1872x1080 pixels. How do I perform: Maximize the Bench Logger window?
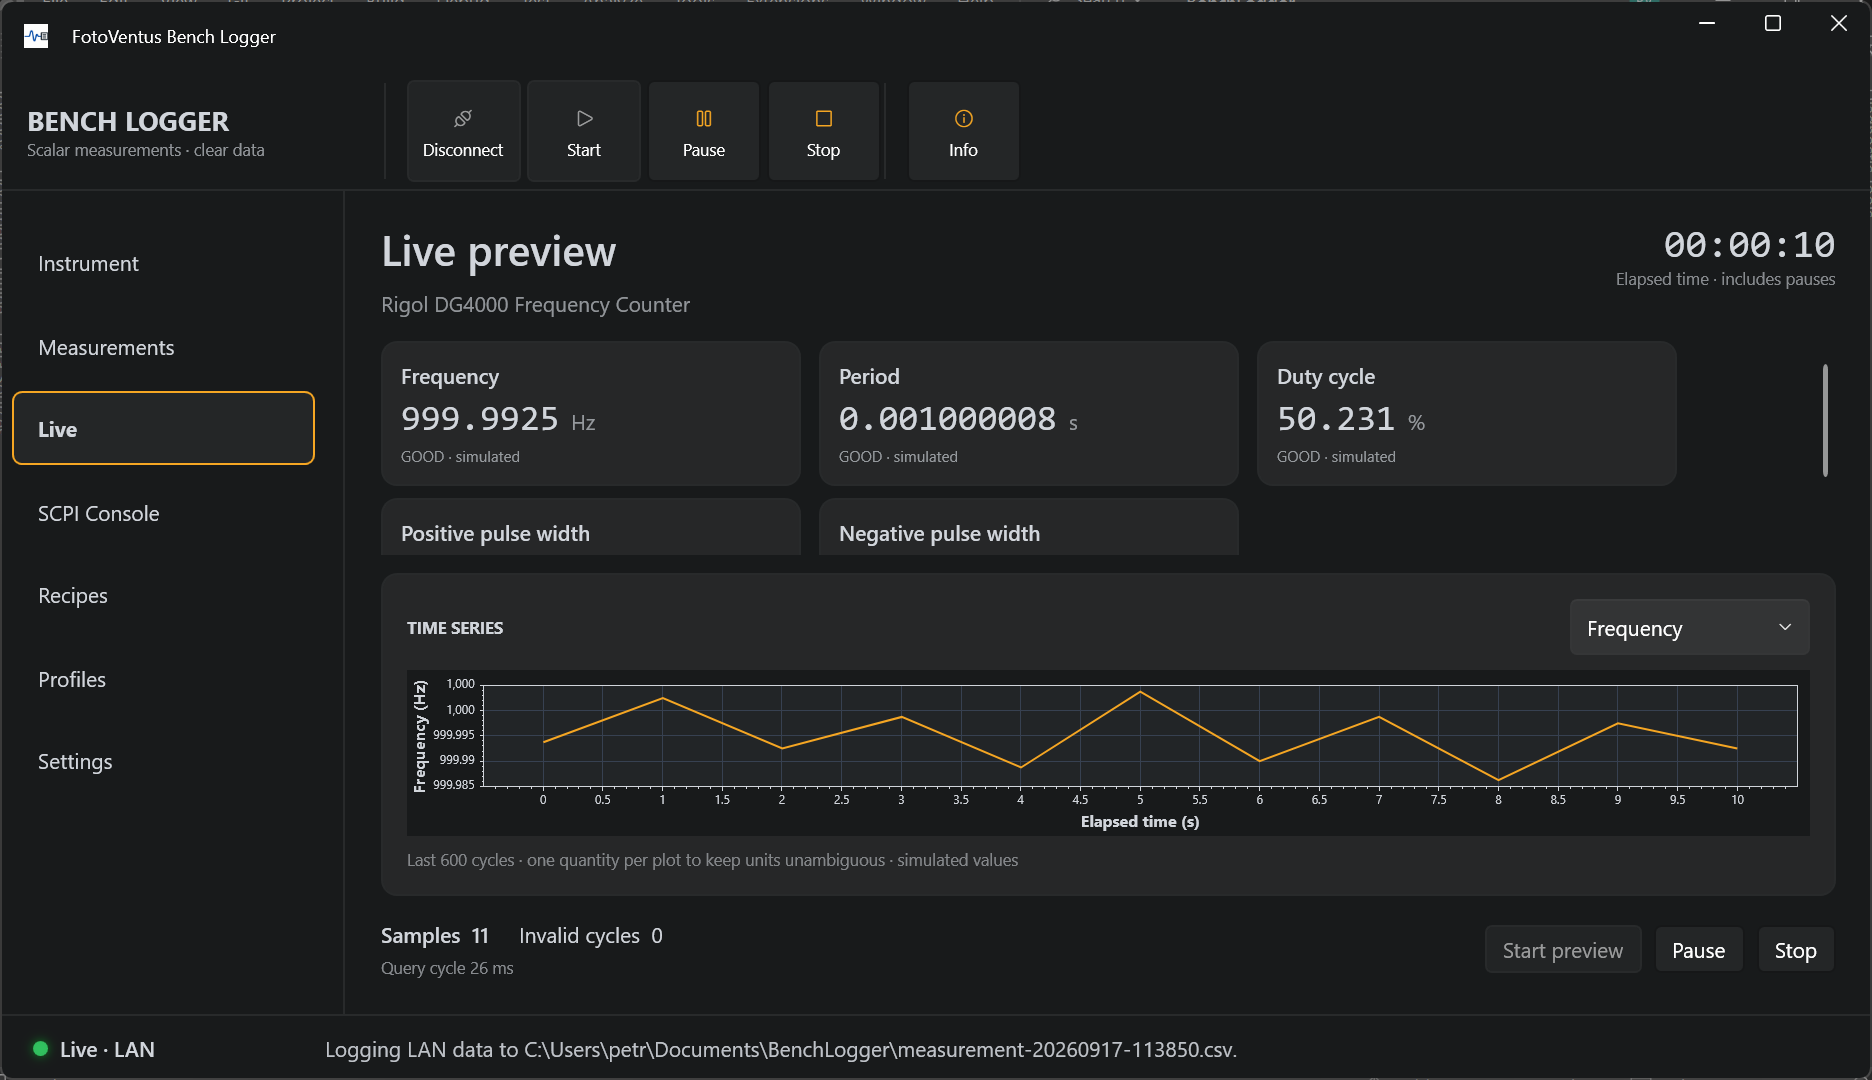click(1773, 23)
